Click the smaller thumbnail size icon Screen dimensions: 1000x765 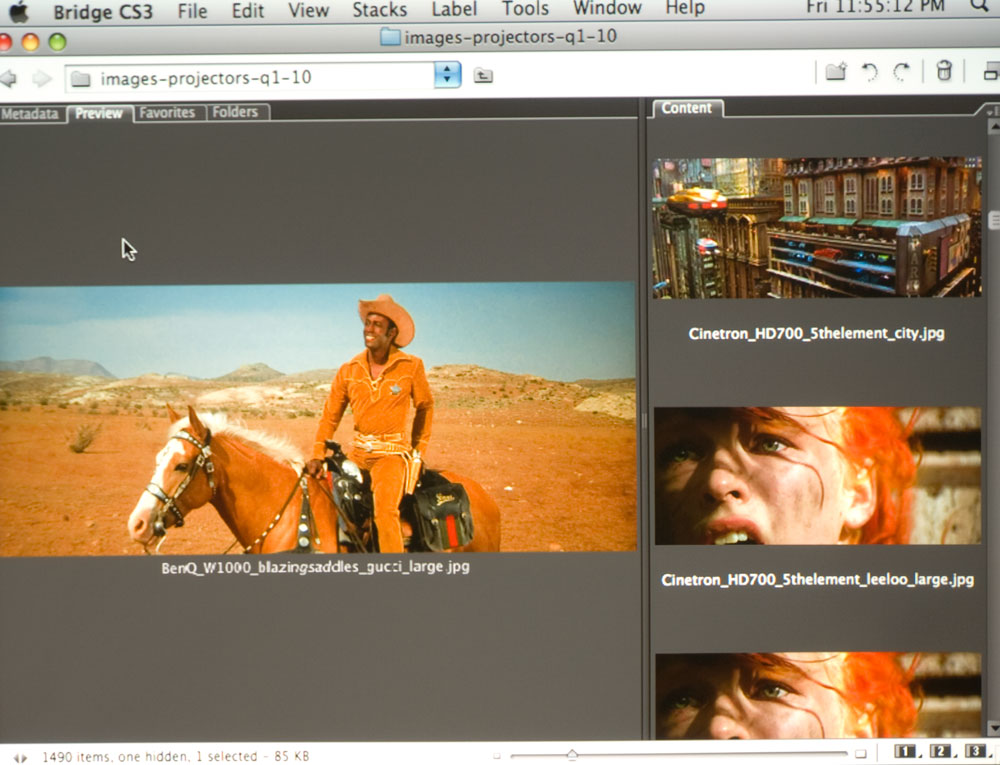(x=496, y=756)
